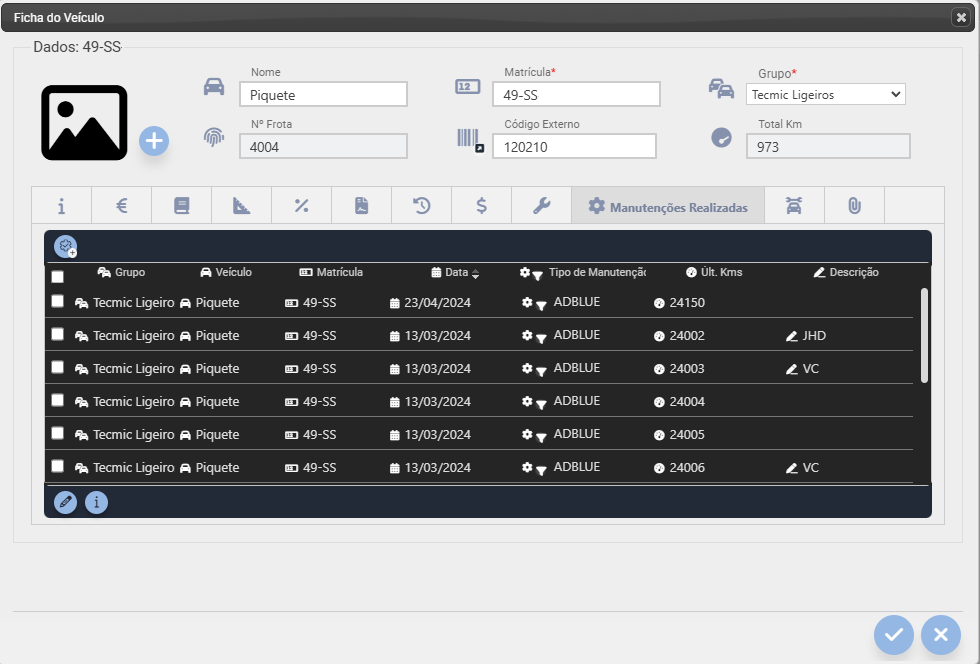This screenshot has height=664, width=980.
Task: Click the Nº Frota field 4004
Action: coord(323,146)
